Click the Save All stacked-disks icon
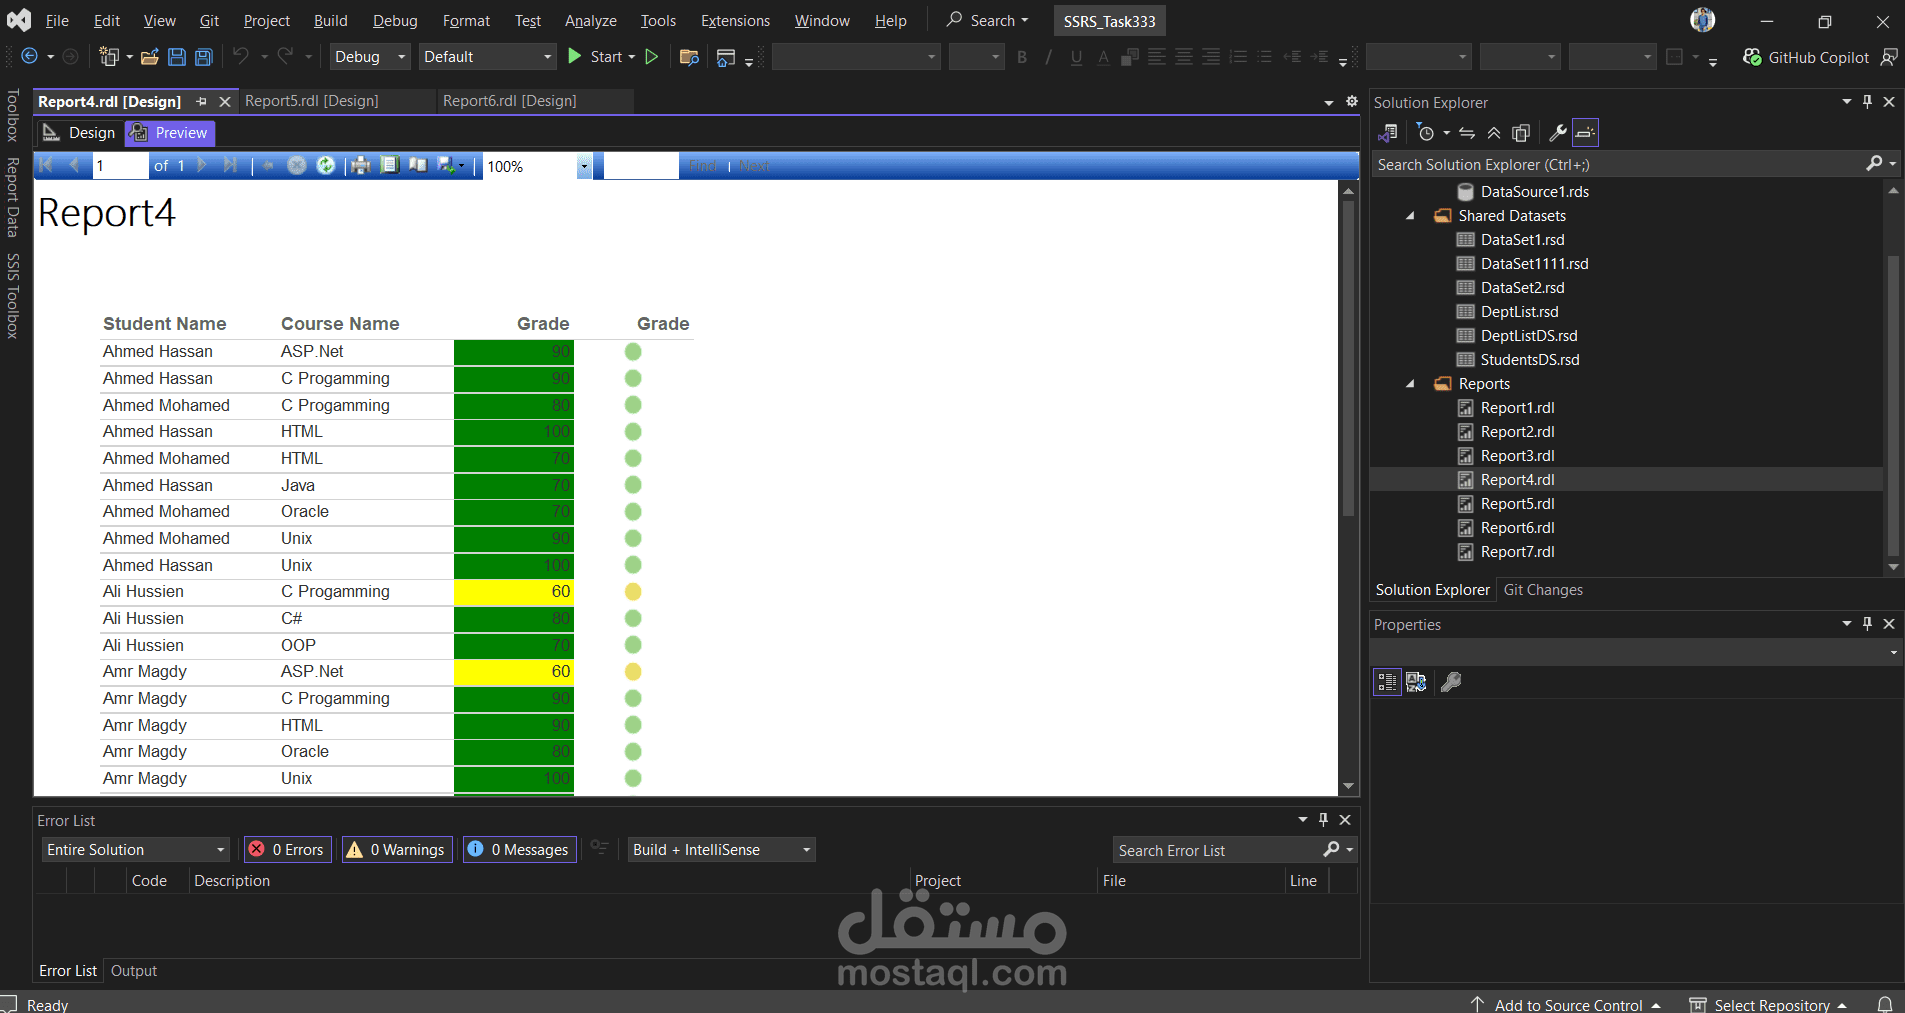Image resolution: width=1905 pixels, height=1013 pixels. (204, 57)
